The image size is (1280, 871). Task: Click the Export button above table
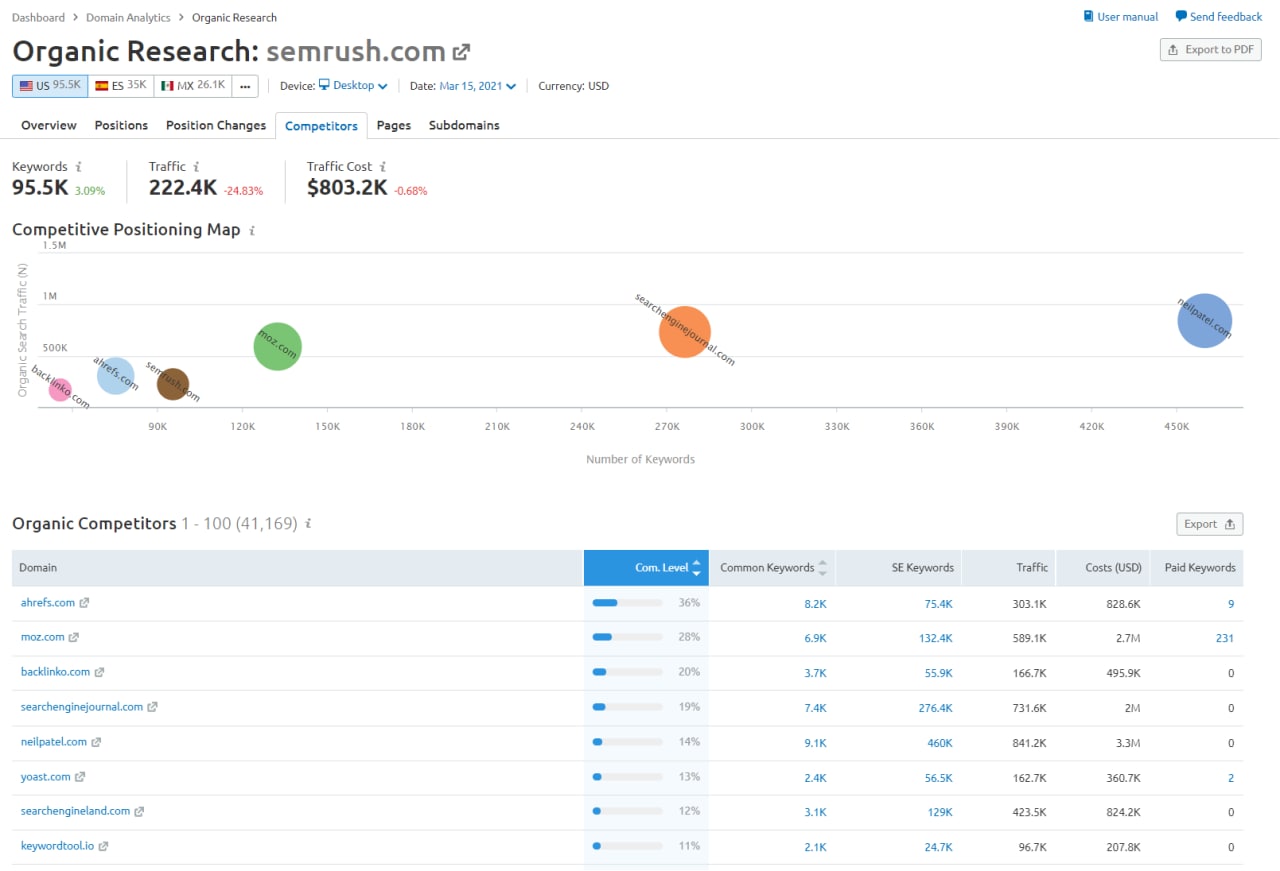pyautogui.click(x=1210, y=524)
